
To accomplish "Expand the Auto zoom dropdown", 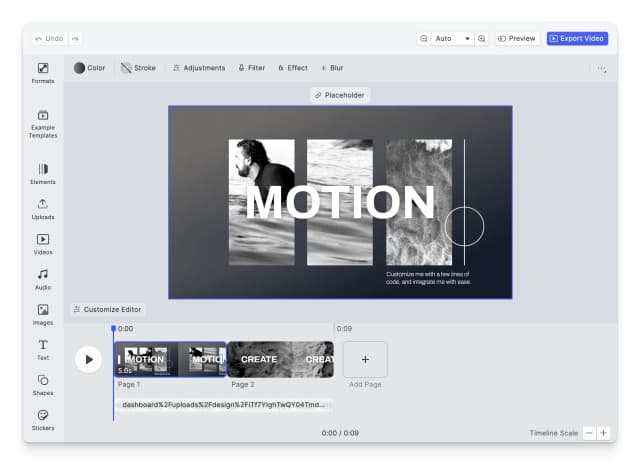I will coord(452,38).
